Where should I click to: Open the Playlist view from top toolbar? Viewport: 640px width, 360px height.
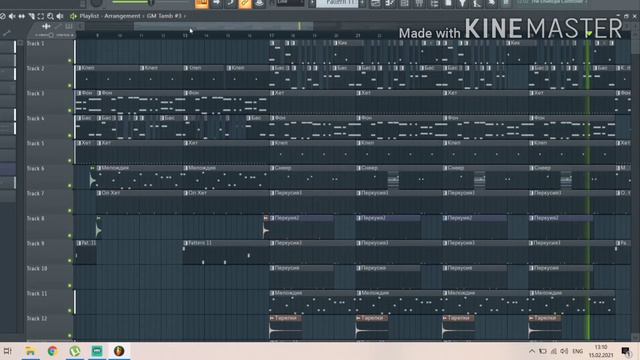click(x=376, y=4)
